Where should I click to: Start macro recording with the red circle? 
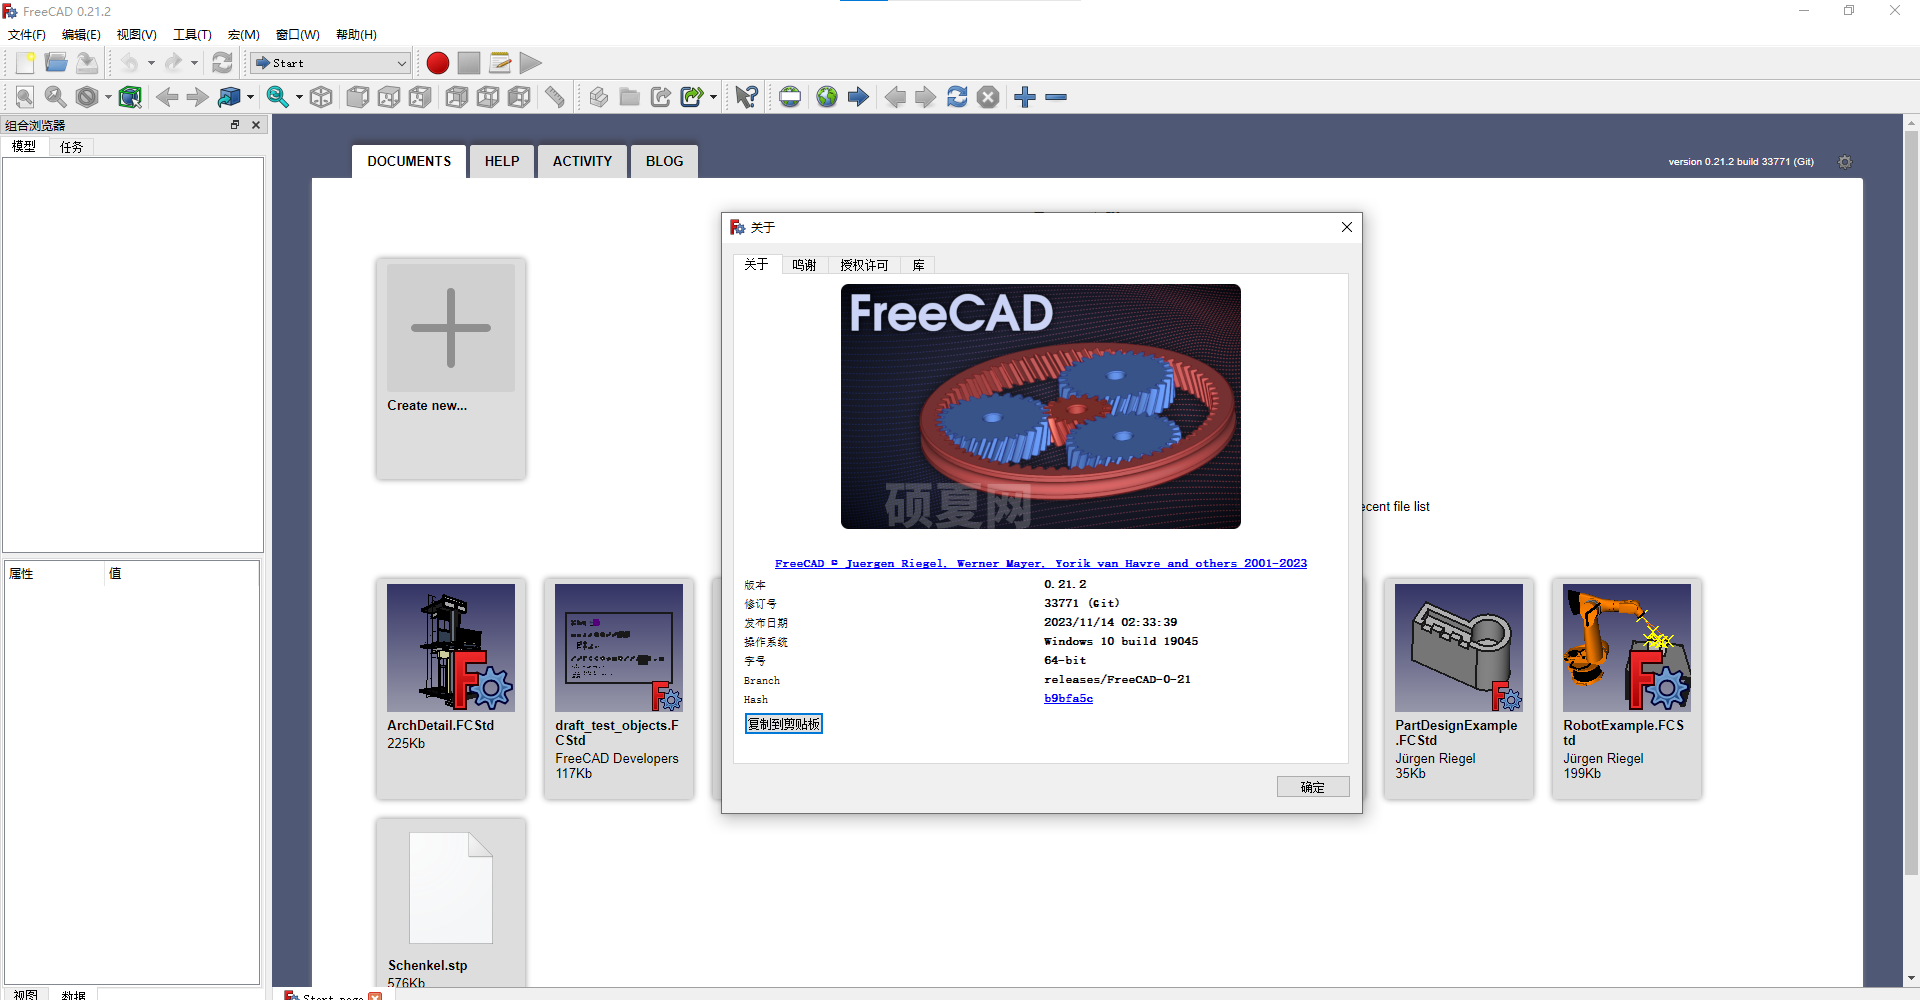pos(437,63)
